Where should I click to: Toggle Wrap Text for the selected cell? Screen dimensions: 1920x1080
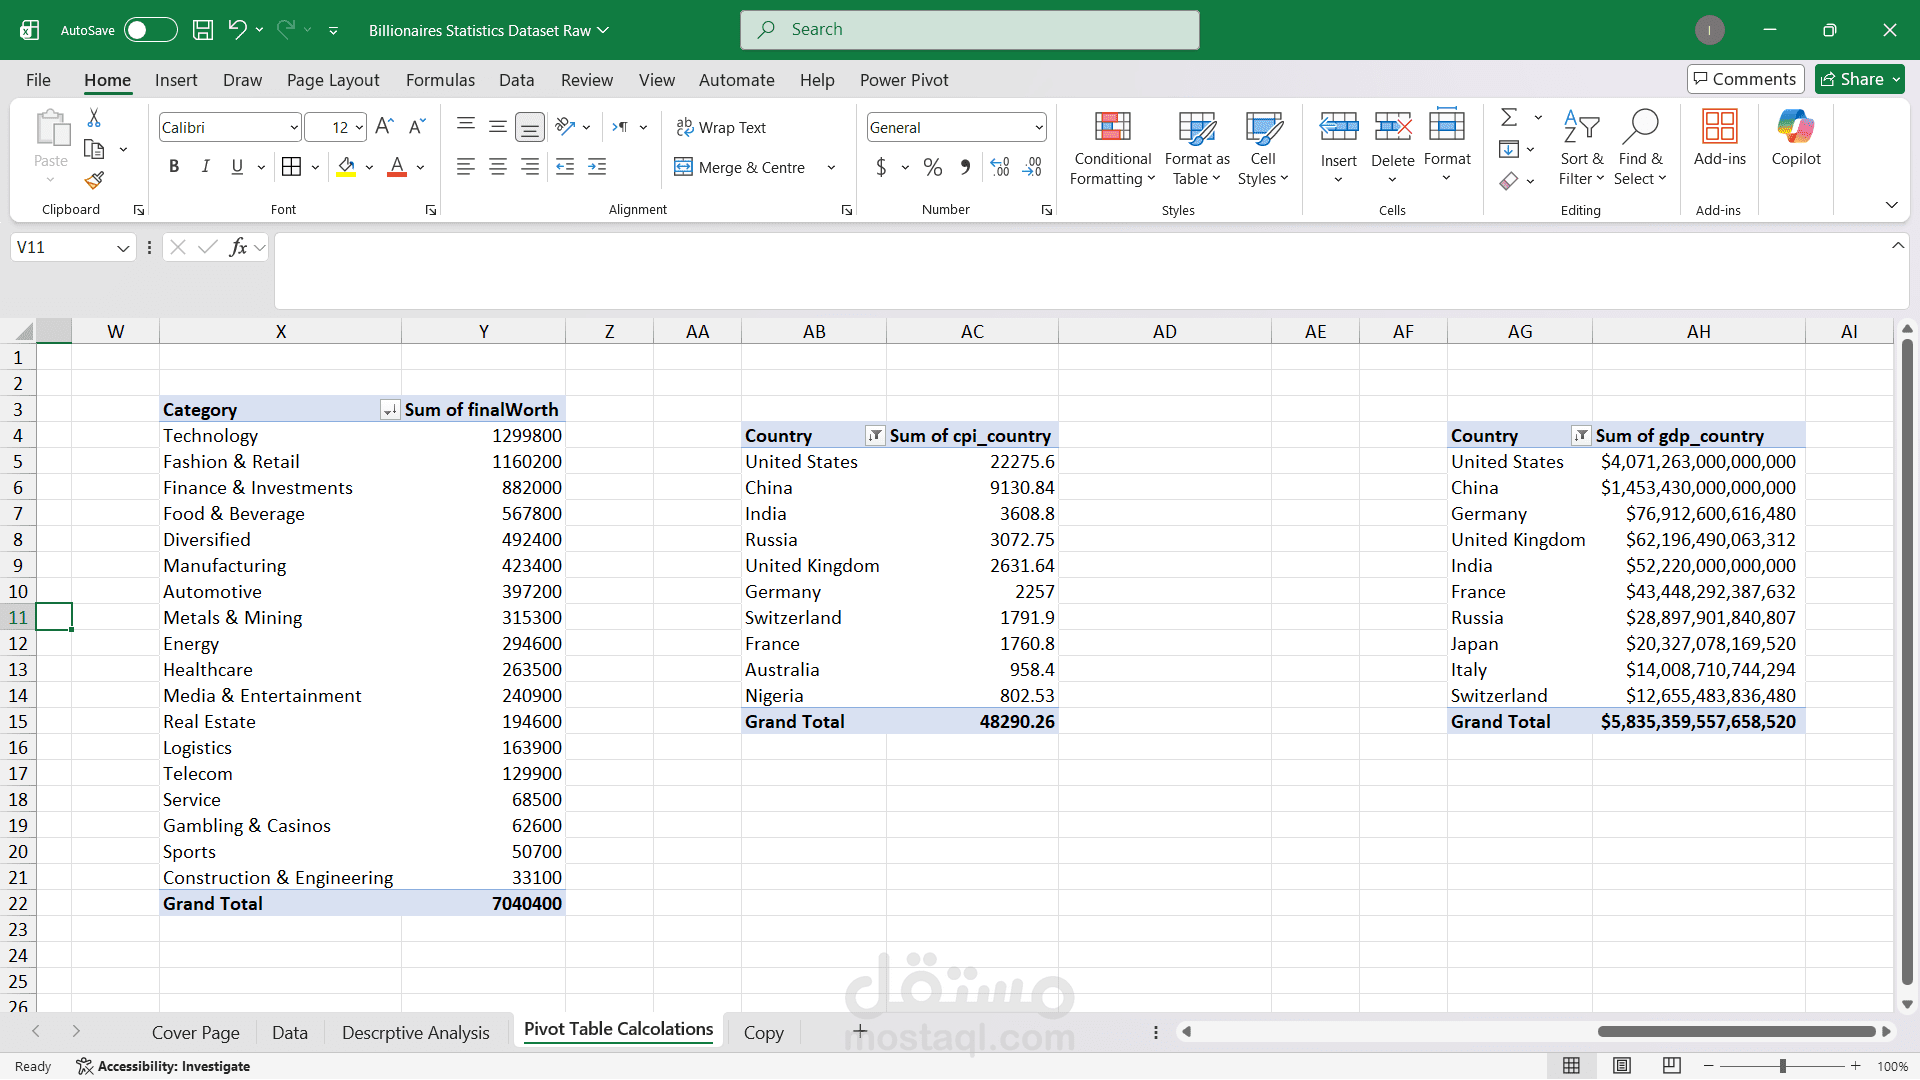(721, 128)
